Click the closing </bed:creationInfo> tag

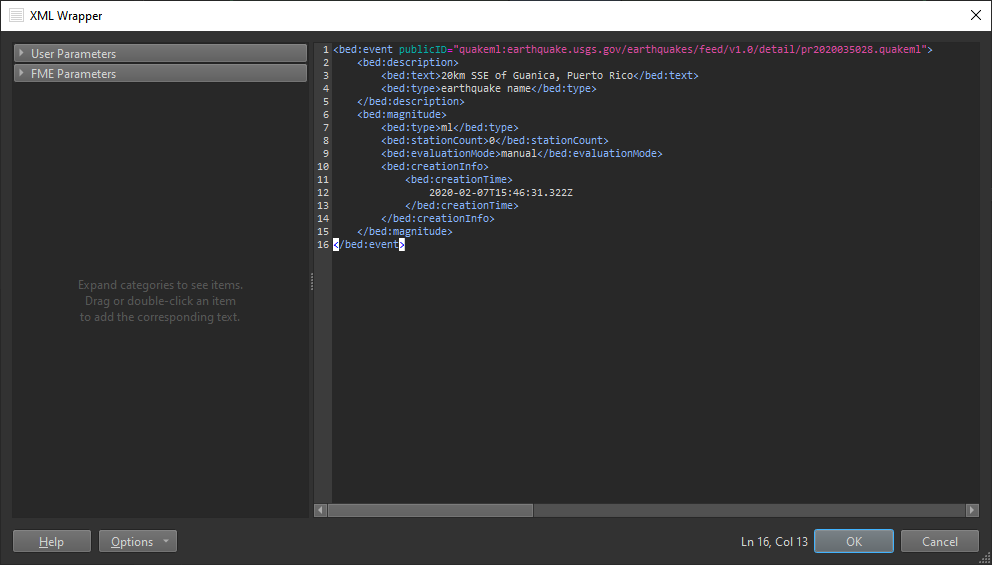438,218
